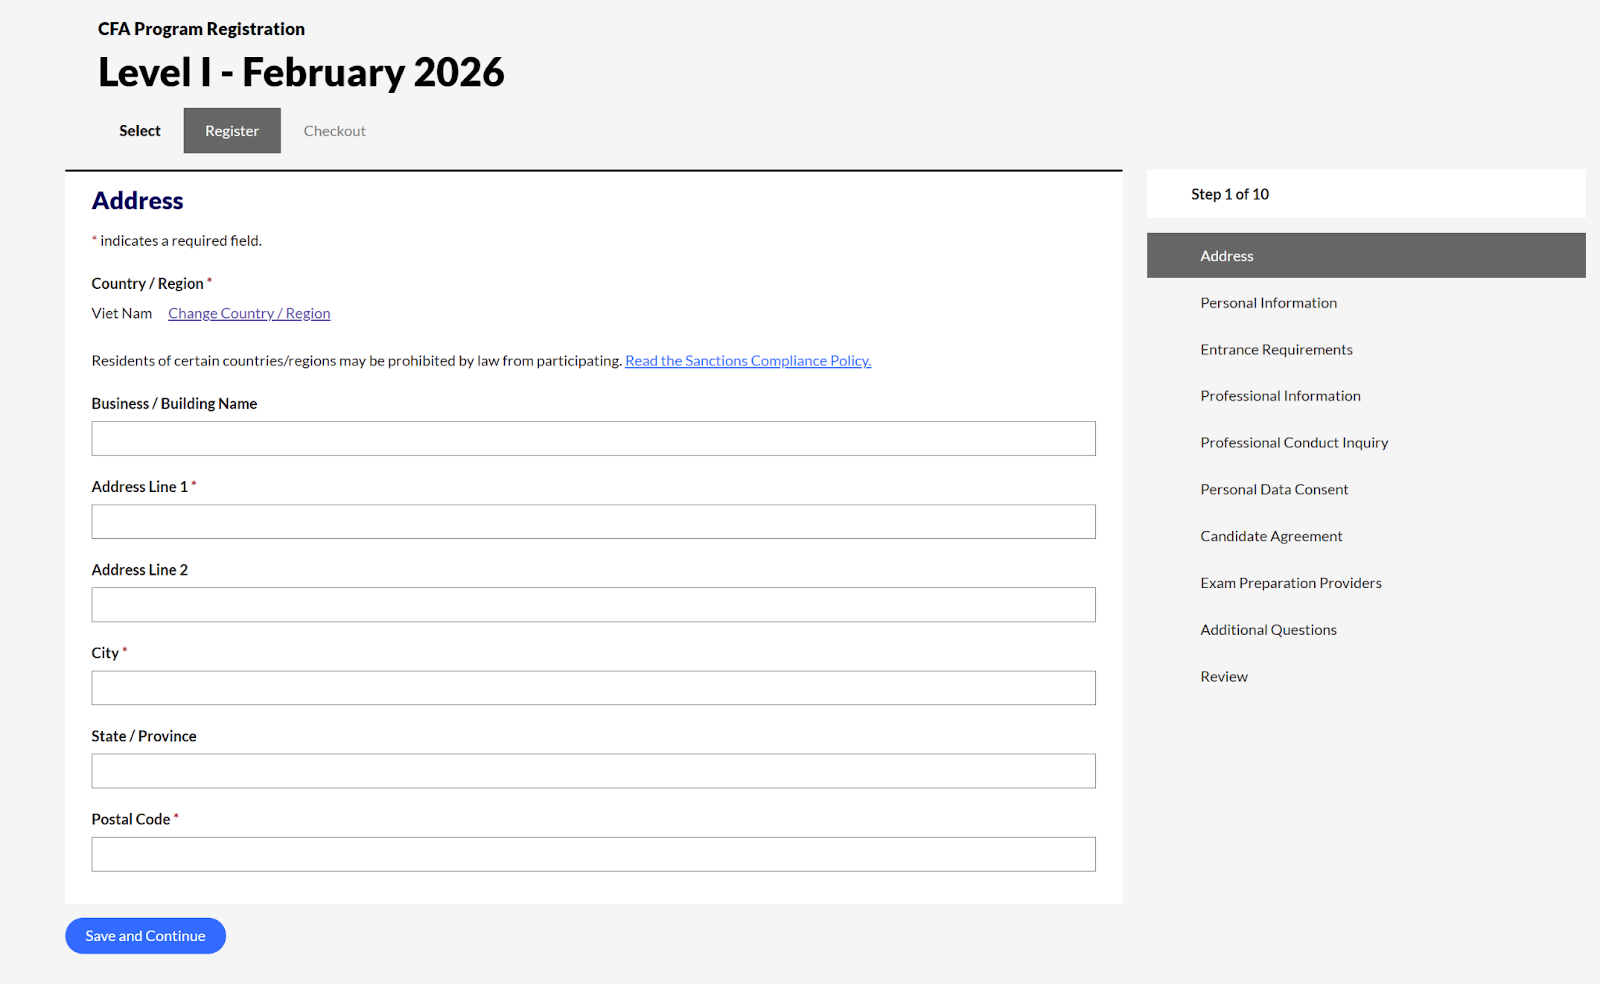Open the Register step tab

(x=232, y=131)
